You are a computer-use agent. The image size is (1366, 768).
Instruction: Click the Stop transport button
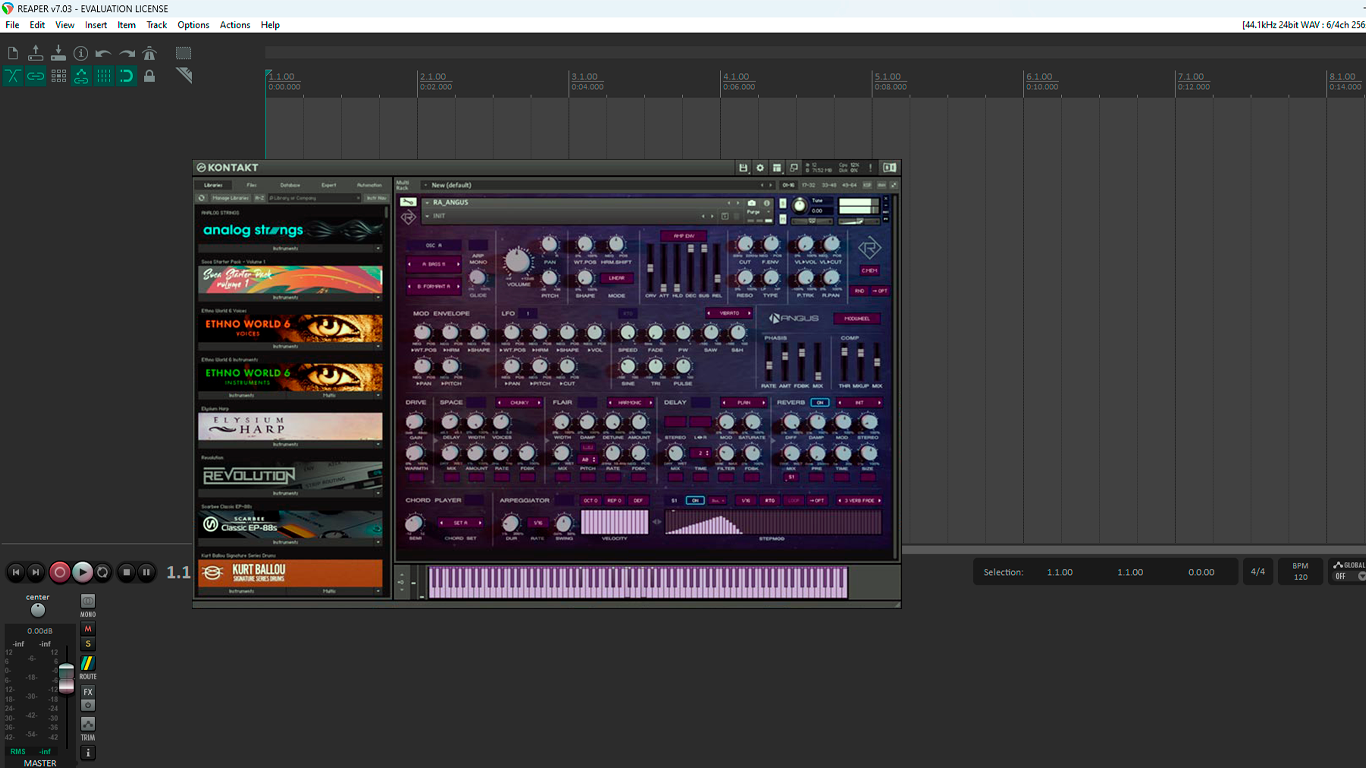pos(126,572)
